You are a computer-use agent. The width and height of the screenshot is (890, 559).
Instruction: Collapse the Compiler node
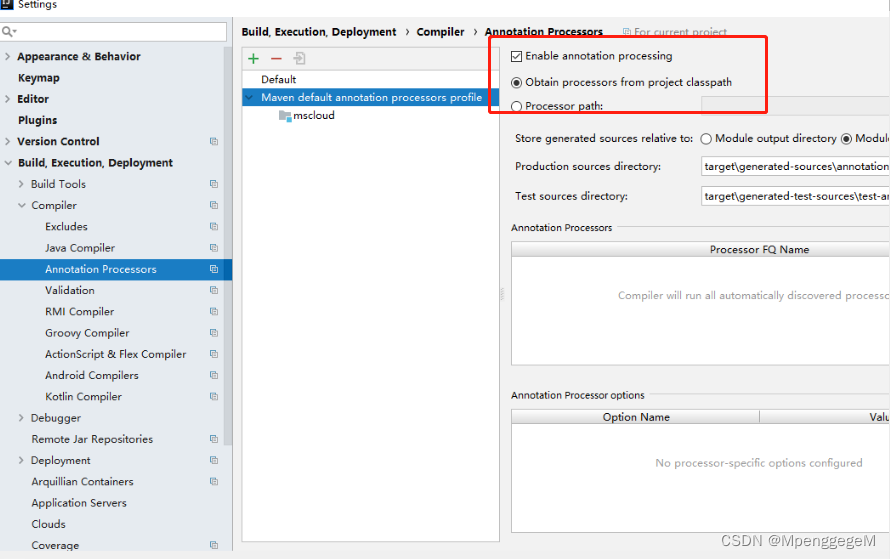click(22, 205)
